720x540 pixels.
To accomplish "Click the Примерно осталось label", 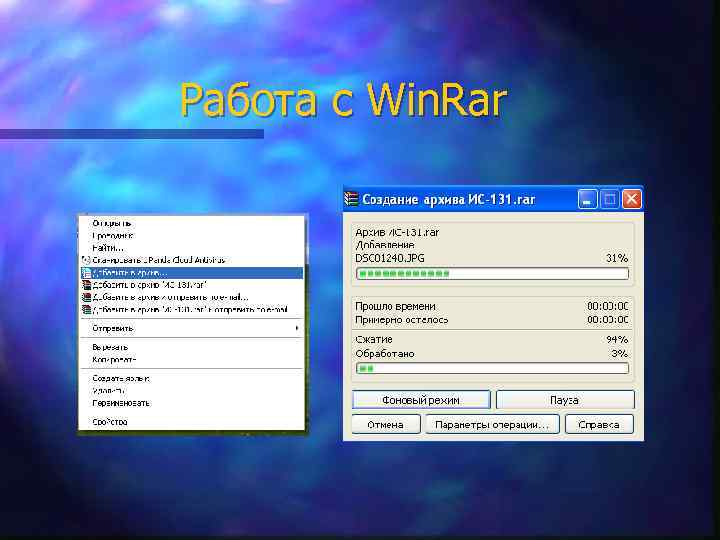I will (402, 320).
